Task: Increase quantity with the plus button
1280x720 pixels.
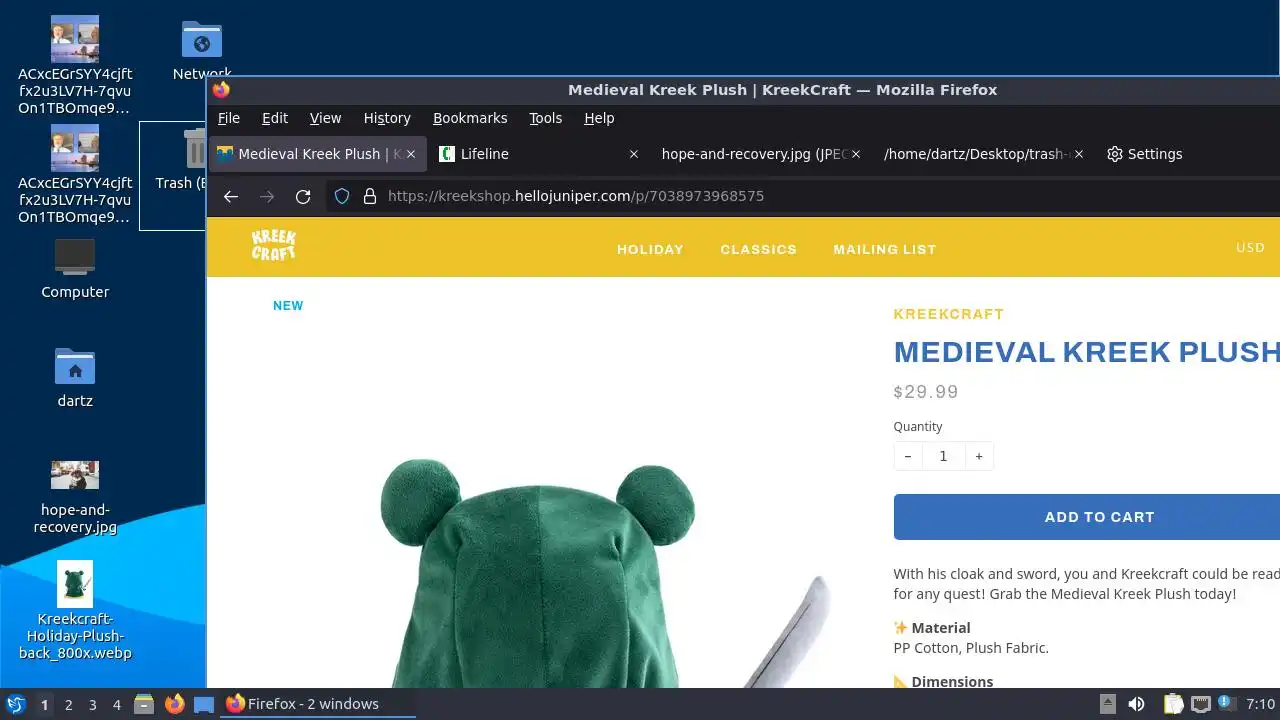Action: tap(979, 456)
